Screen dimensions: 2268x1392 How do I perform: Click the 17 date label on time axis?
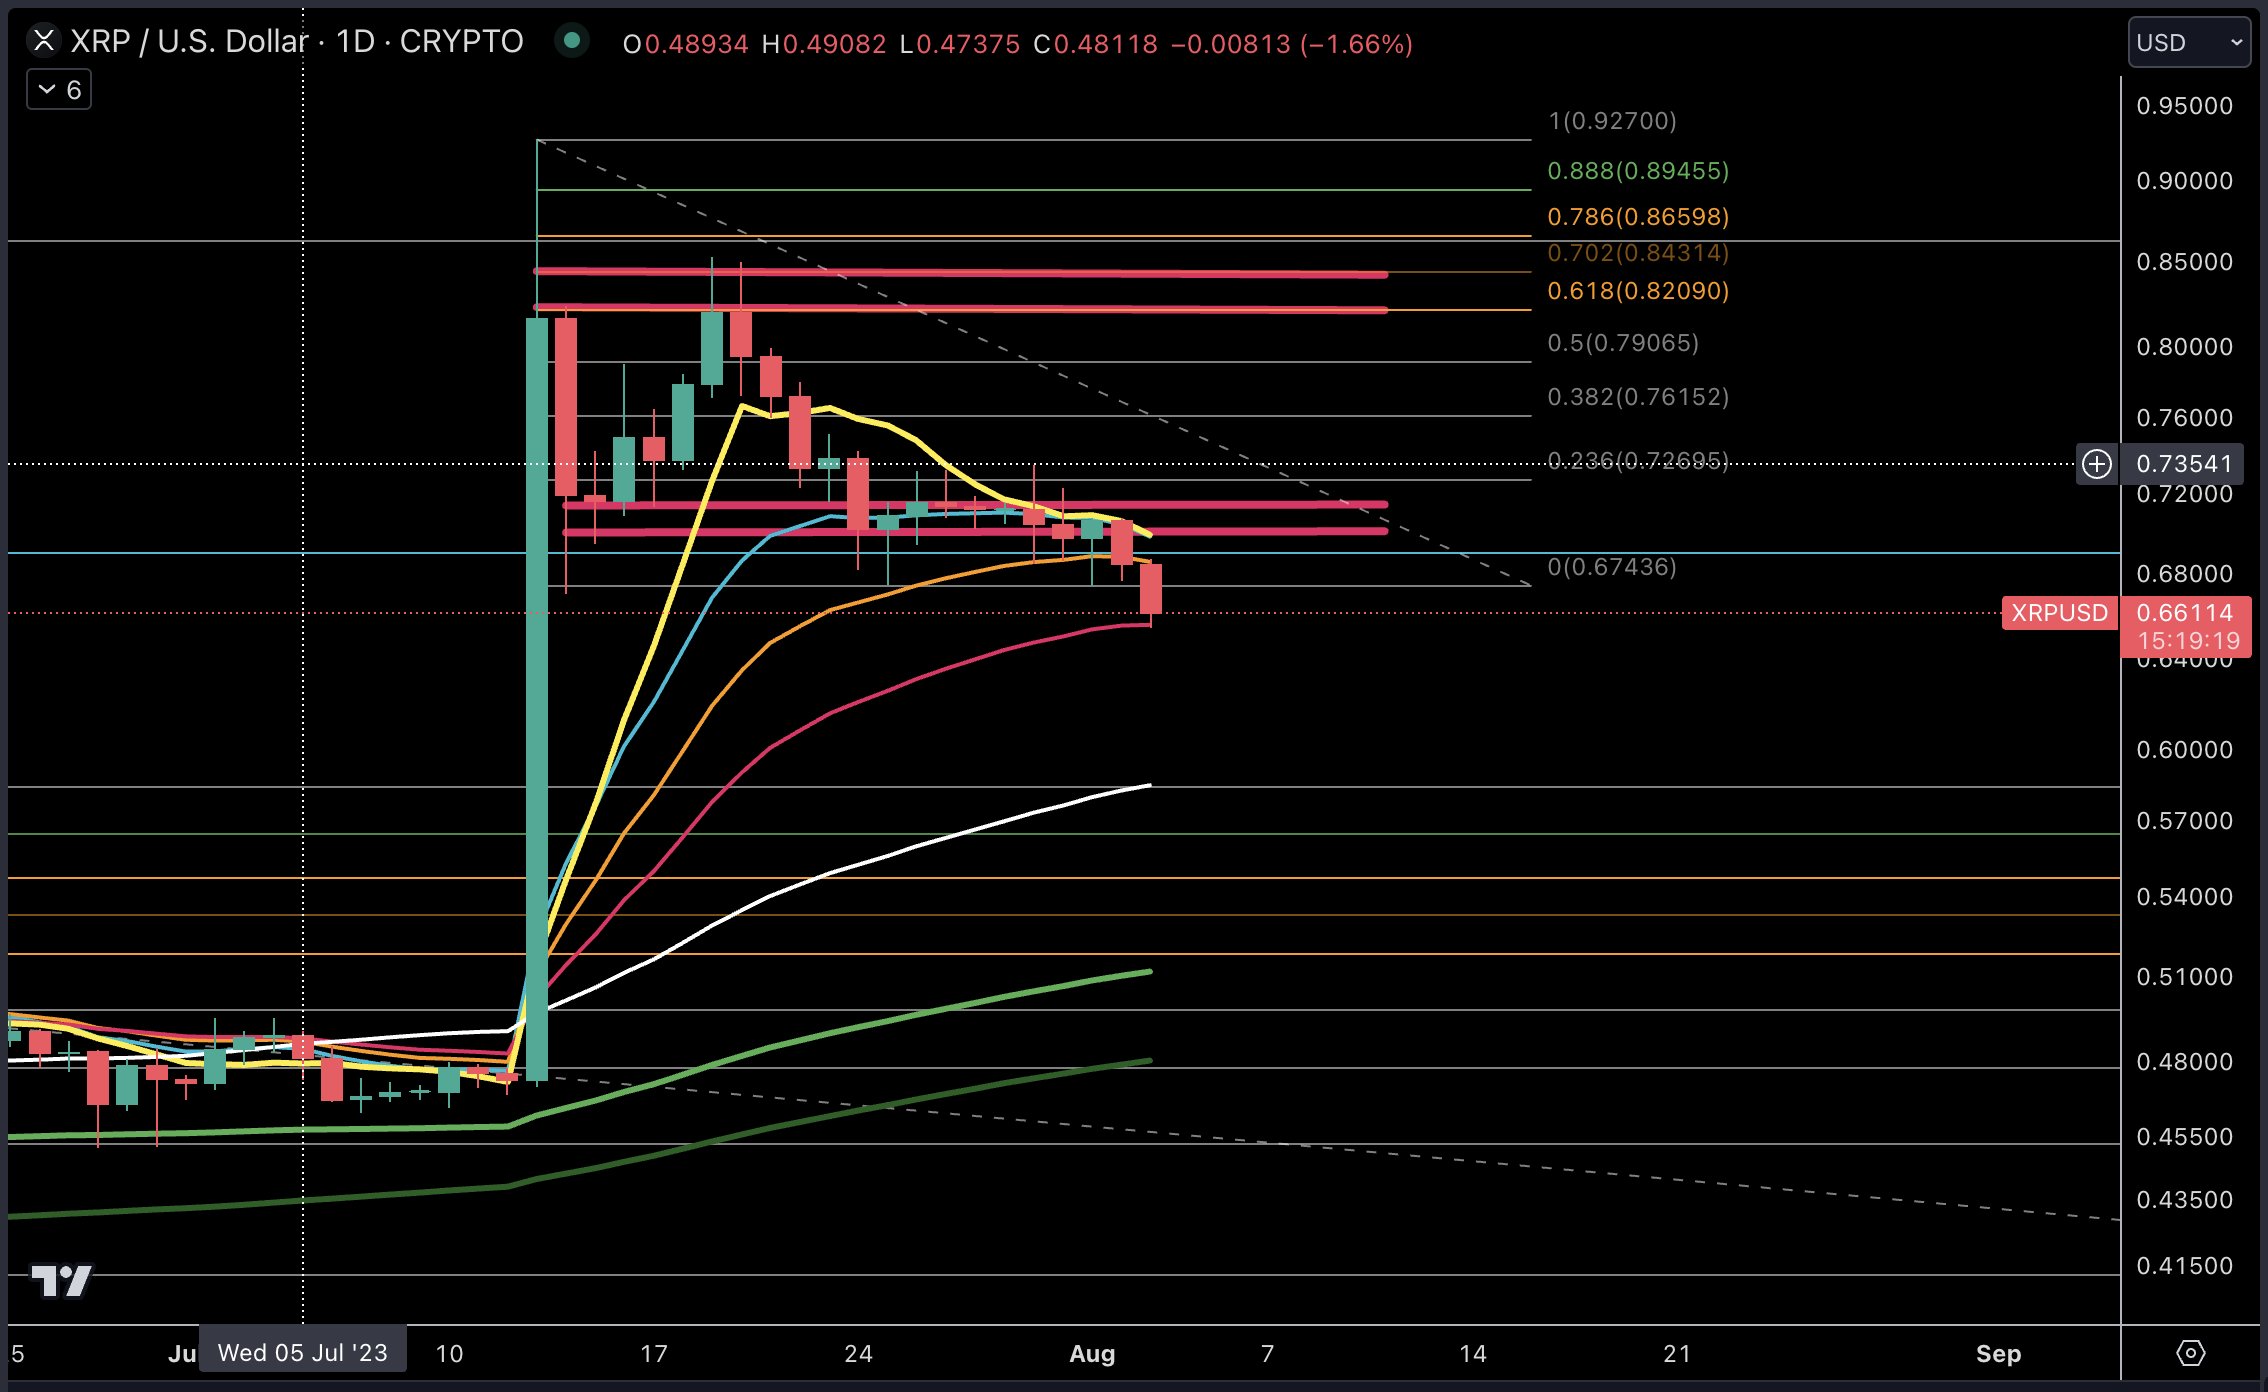click(653, 1353)
